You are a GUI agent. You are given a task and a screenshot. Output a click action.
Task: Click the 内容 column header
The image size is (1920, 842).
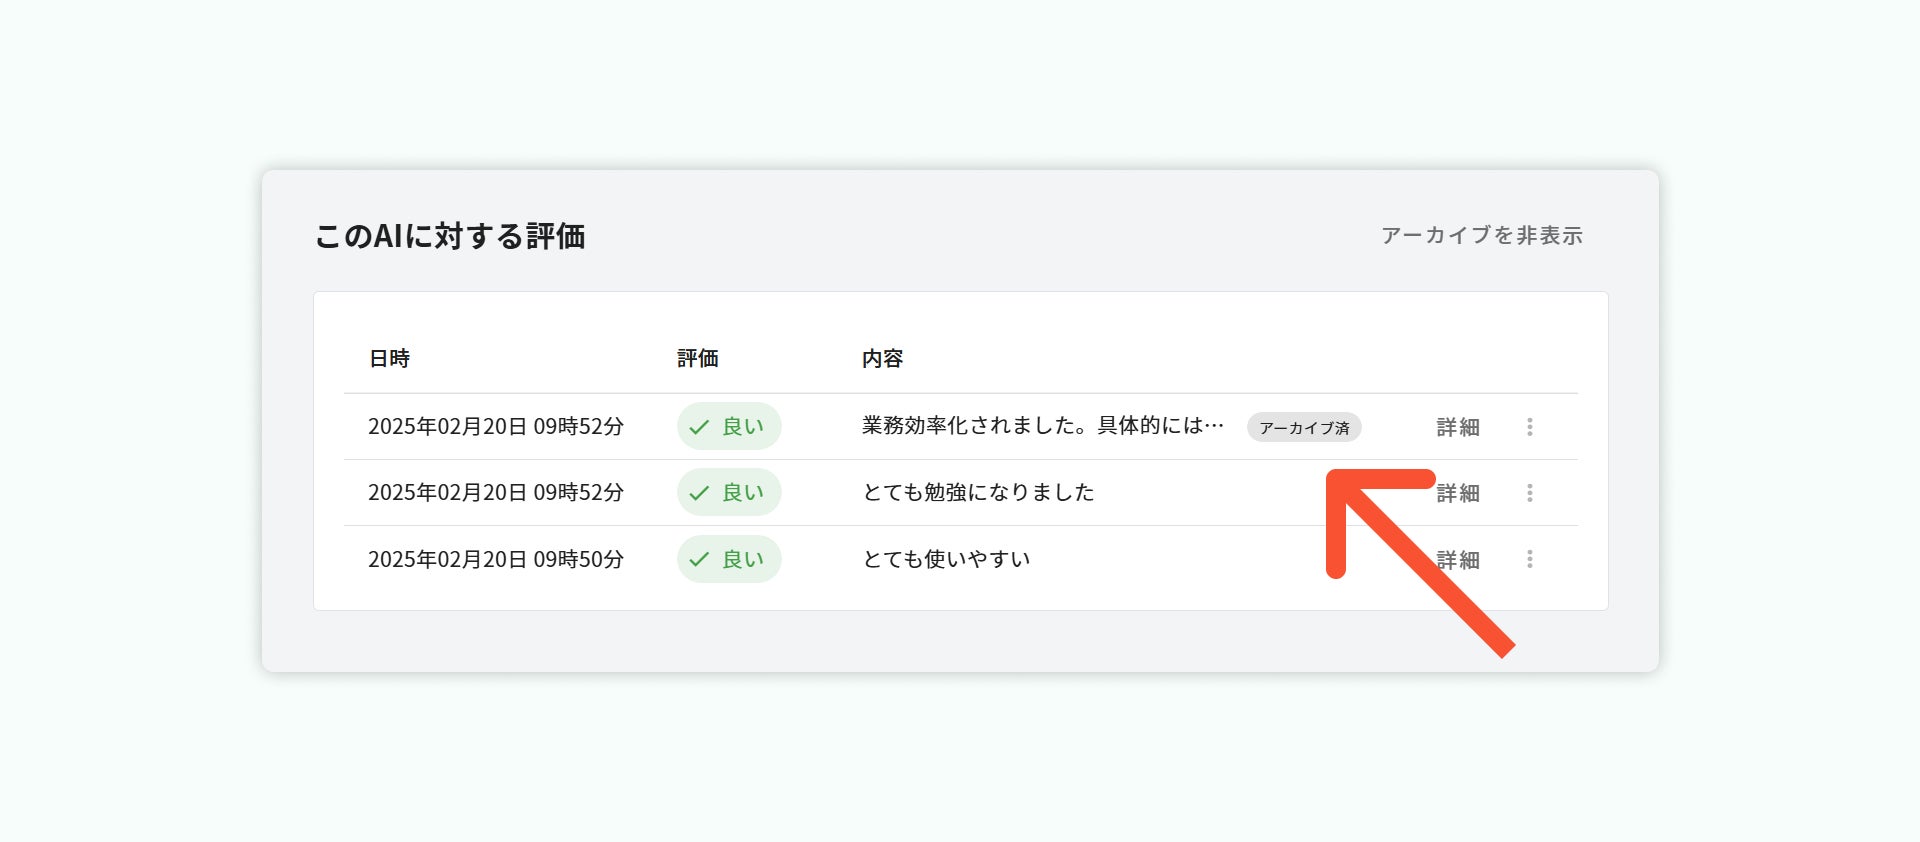(x=882, y=359)
